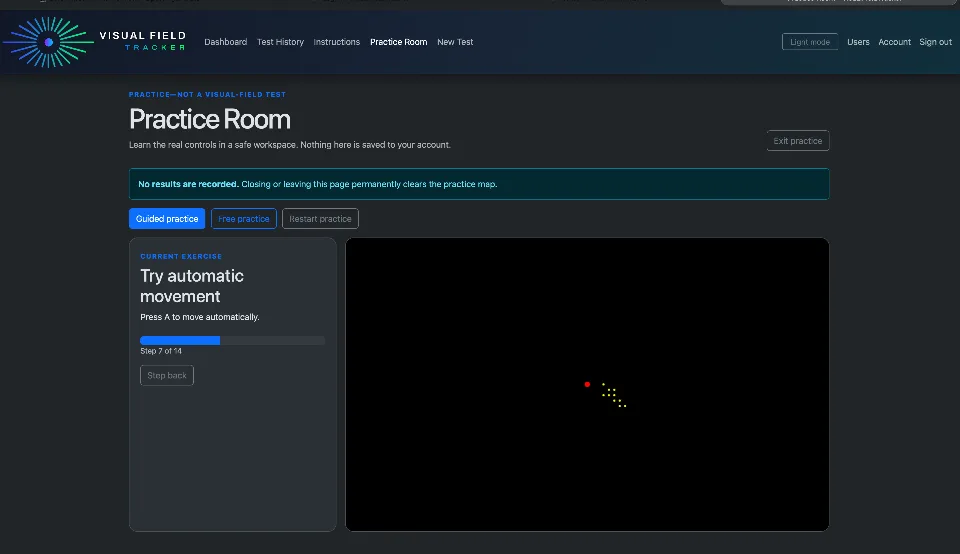Switch to Light mode

[809, 42]
